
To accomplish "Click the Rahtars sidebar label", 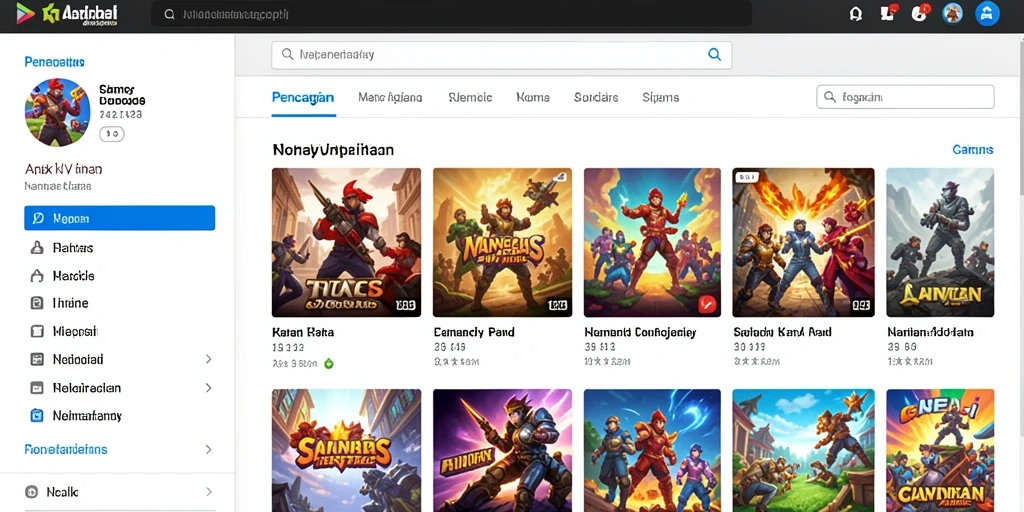I will tap(72, 248).
